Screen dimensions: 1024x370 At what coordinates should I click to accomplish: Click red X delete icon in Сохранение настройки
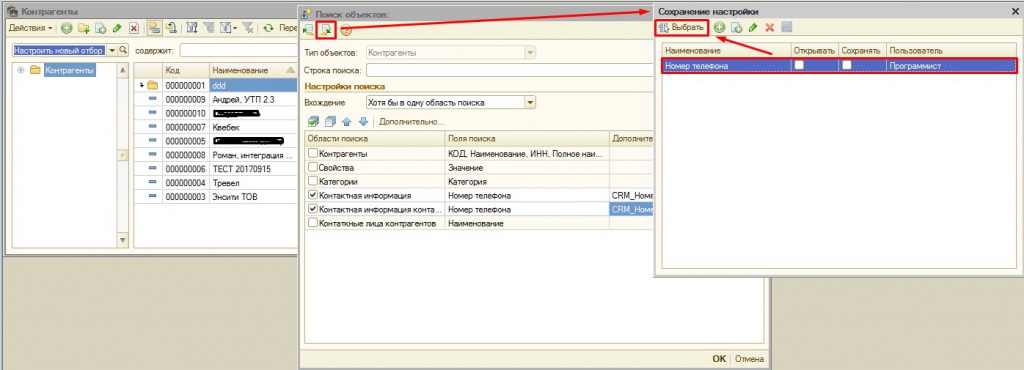pyautogui.click(x=769, y=27)
